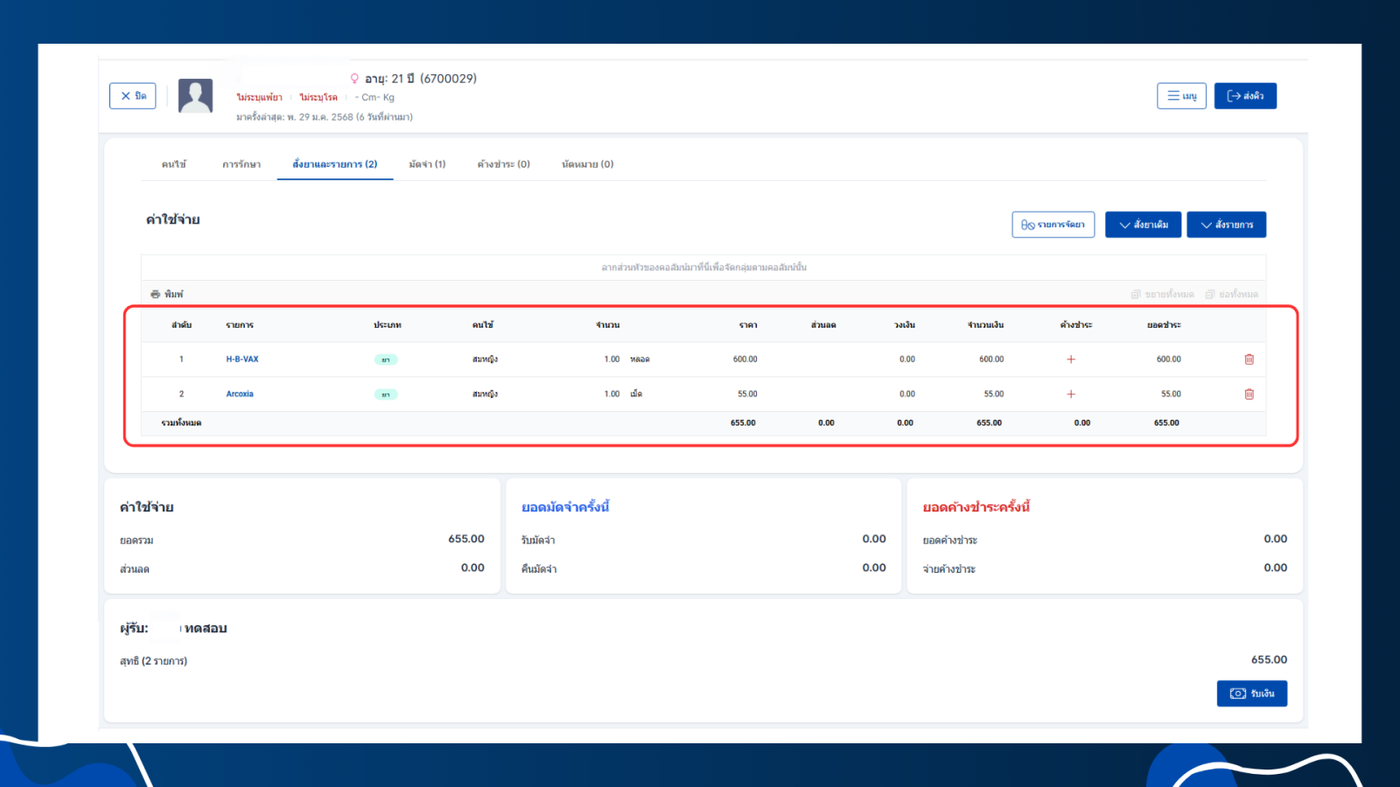
Task: Open the การรักษา tab
Action: tap(241, 164)
